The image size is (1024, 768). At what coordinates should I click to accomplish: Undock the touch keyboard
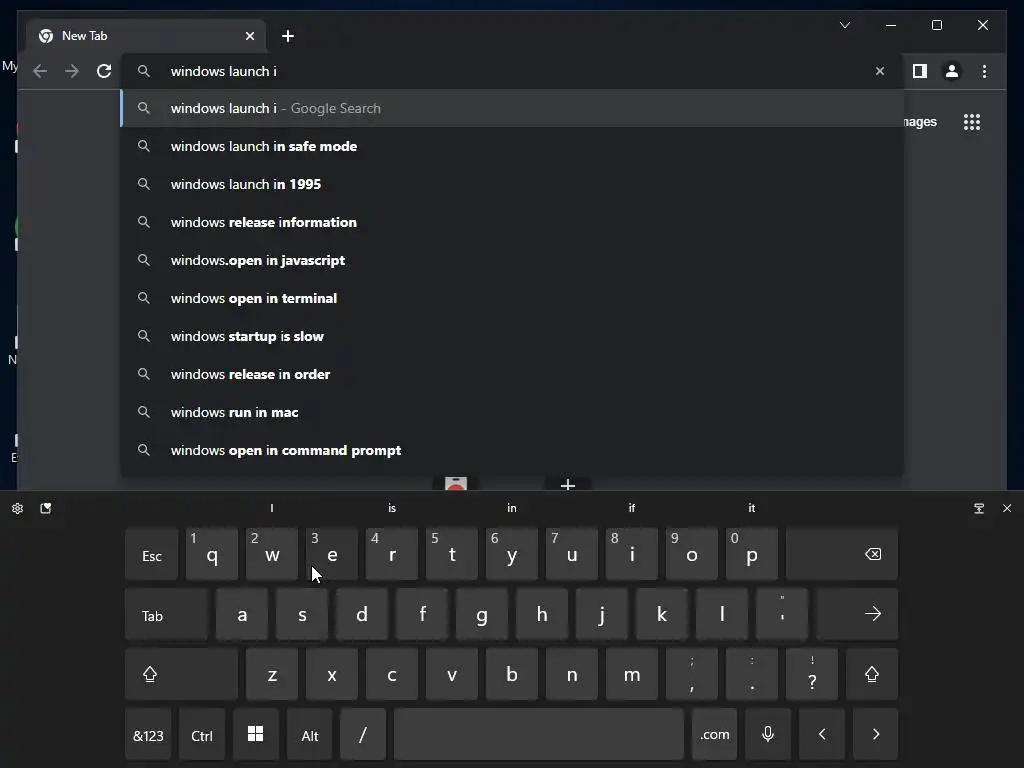click(979, 508)
